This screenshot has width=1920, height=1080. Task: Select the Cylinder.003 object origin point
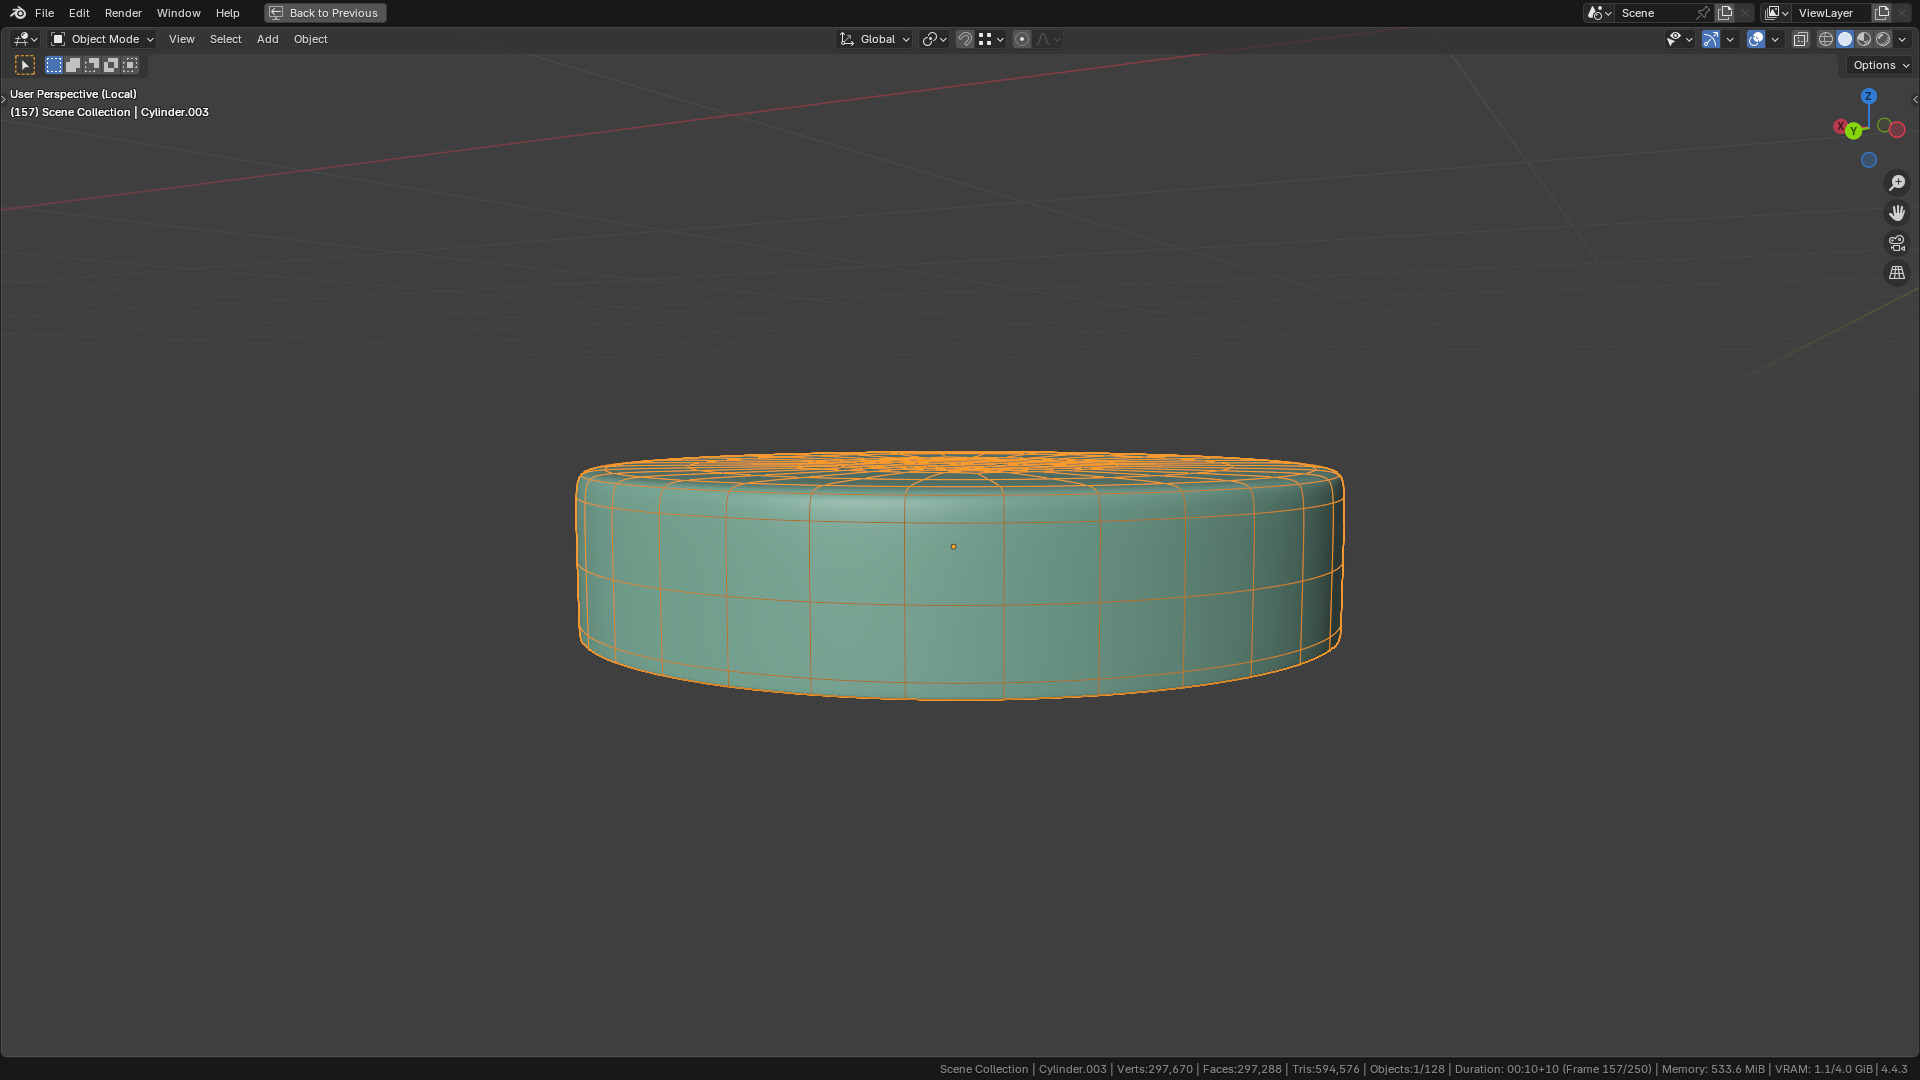pos(953,547)
